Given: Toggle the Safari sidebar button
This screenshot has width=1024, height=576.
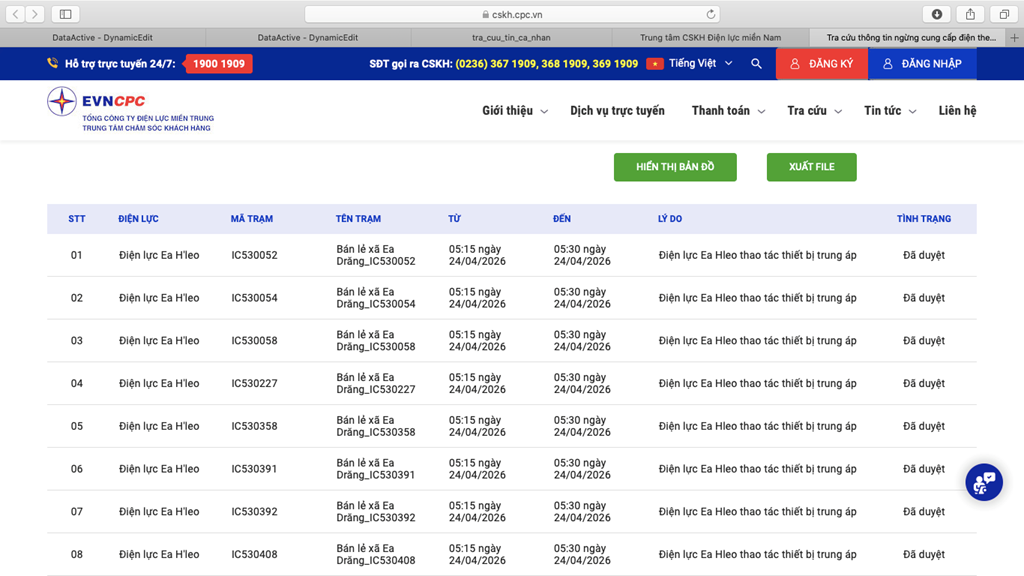Looking at the screenshot, I should [65, 14].
